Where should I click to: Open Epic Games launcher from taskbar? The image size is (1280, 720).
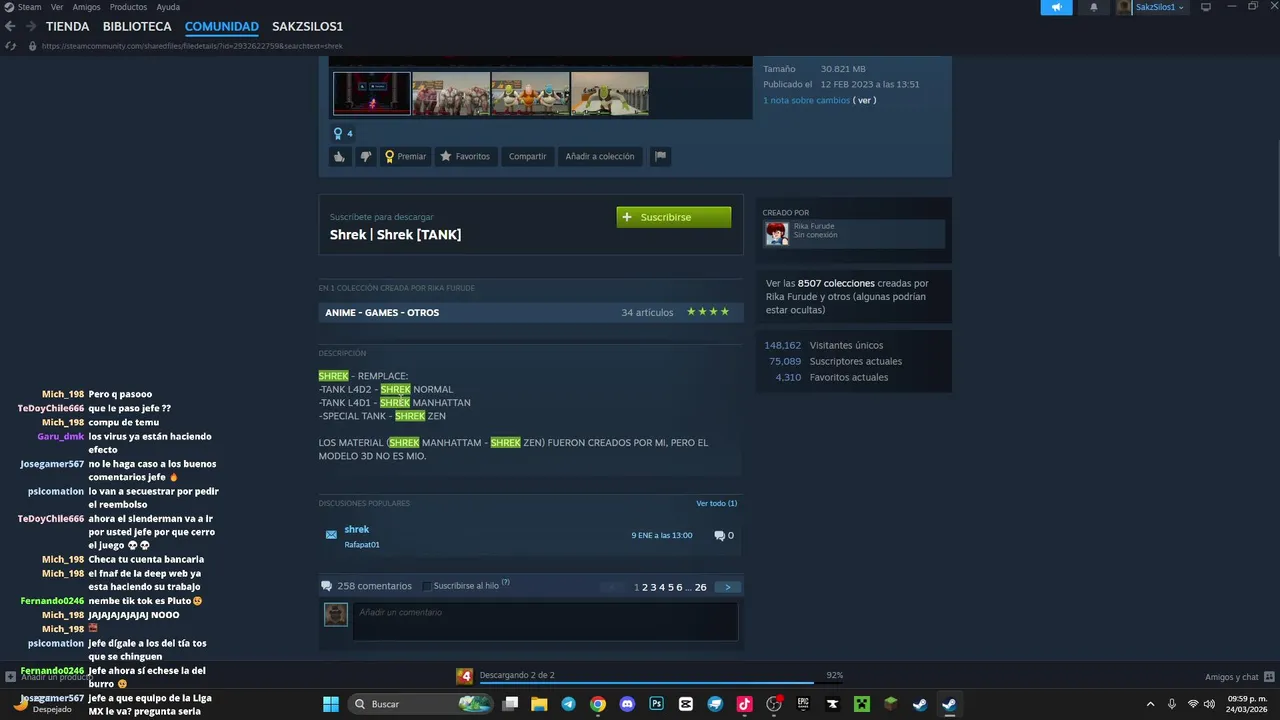click(803, 704)
